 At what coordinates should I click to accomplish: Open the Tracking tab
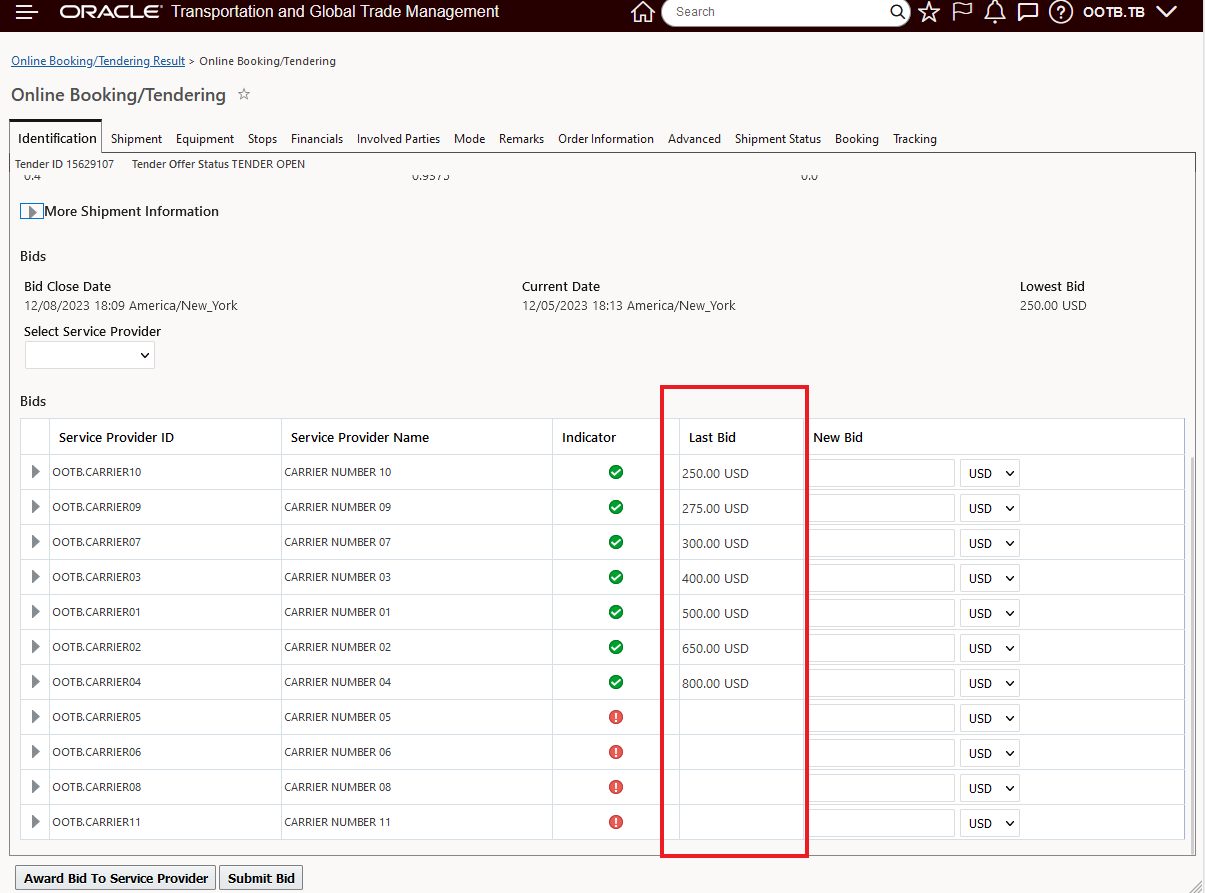(915, 139)
